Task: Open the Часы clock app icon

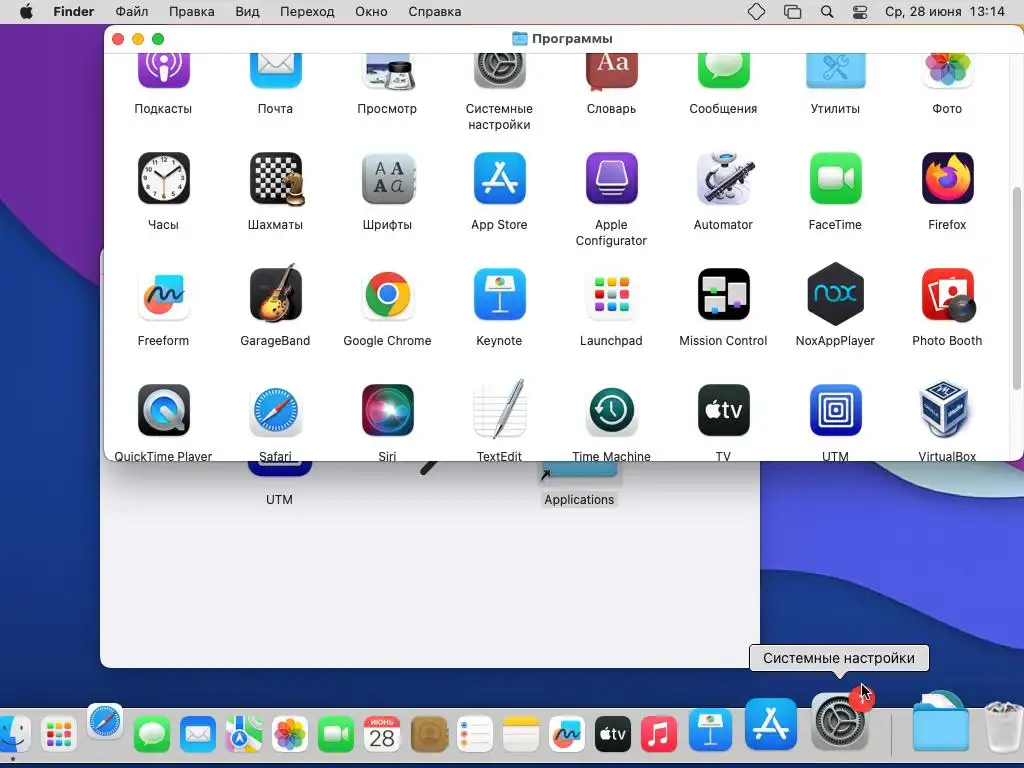Action: [163, 178]
